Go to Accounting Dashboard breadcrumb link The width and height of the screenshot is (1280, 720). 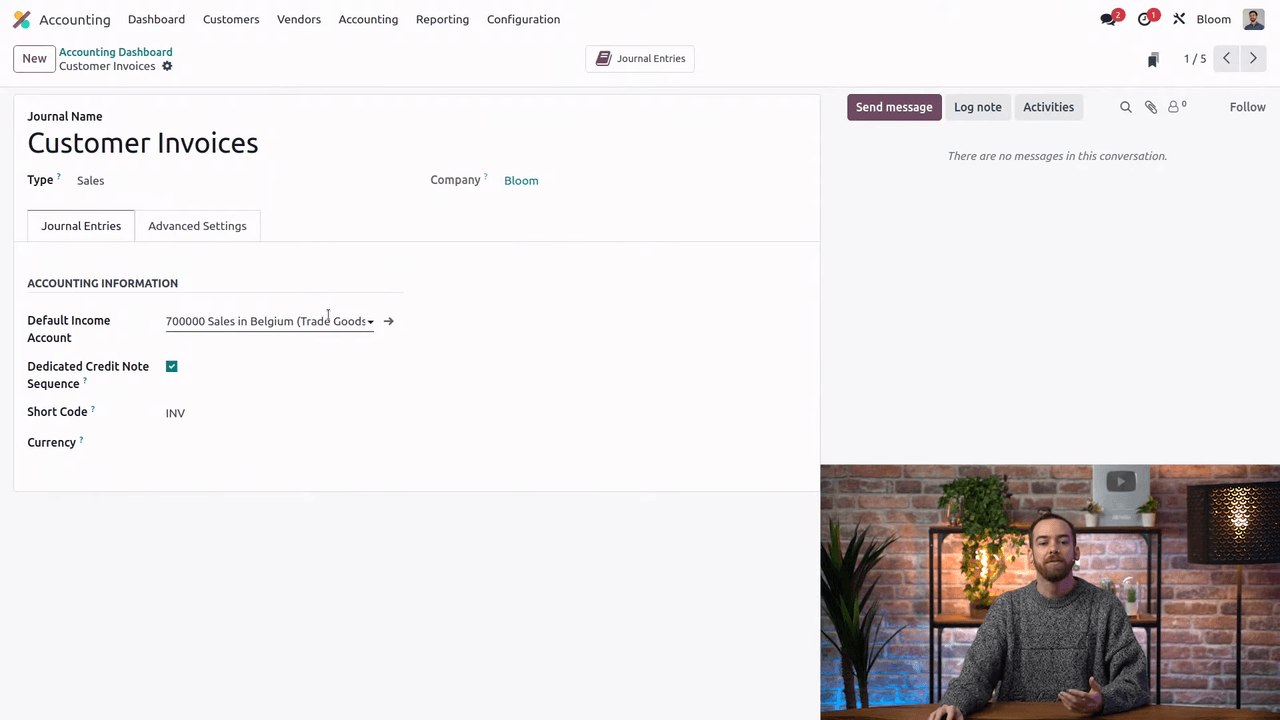pyautogui.click(x=115, y=52)
